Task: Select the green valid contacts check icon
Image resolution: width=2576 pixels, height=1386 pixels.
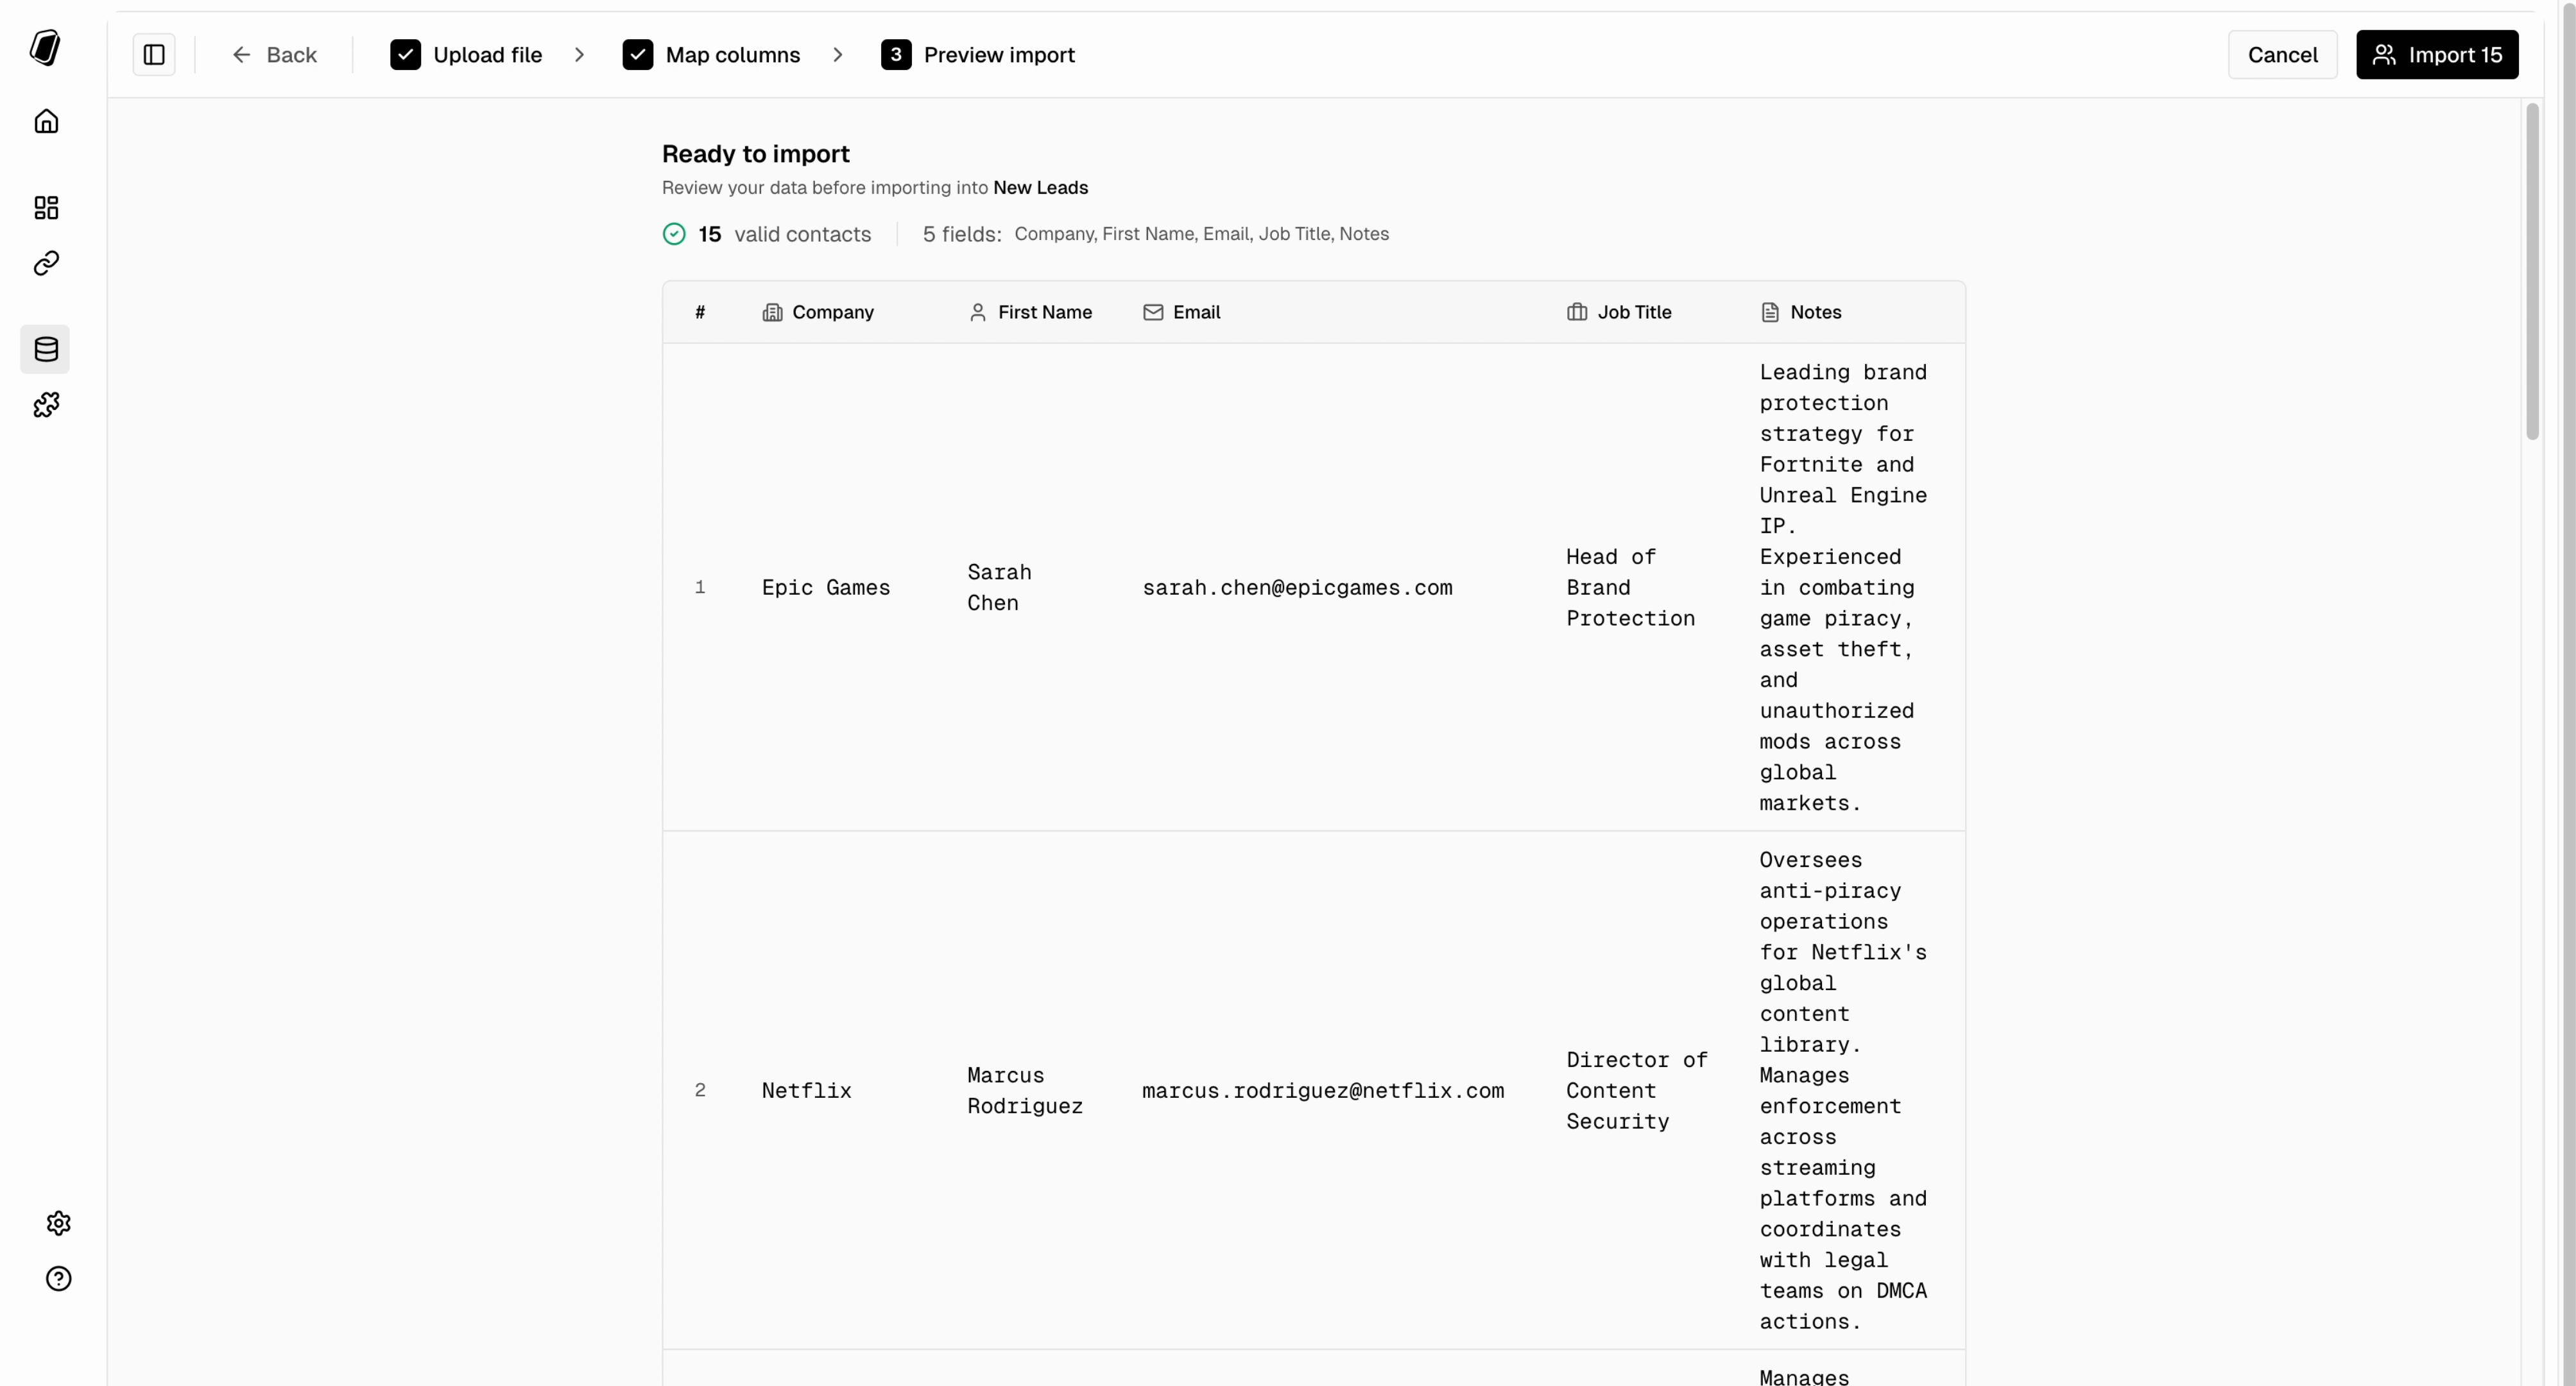Action: [x=674, y=234]
